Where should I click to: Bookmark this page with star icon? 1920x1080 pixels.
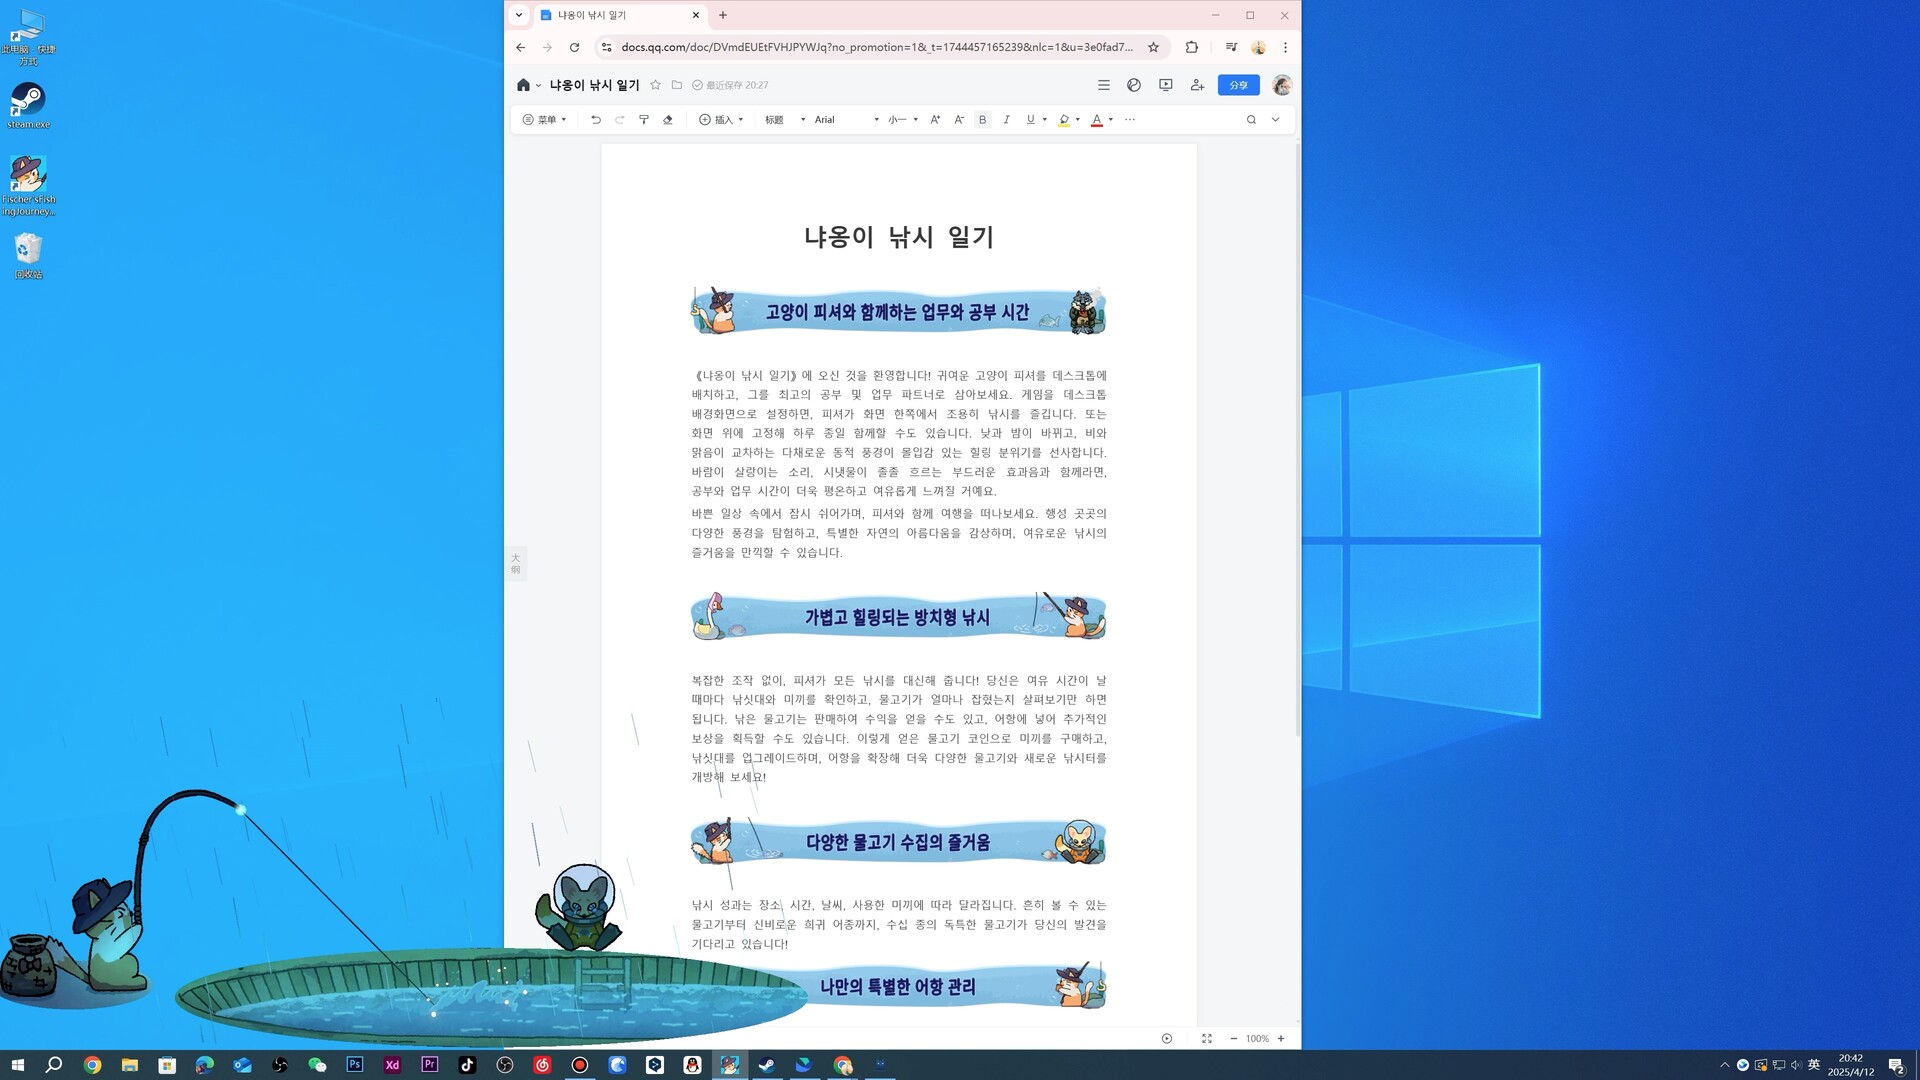(x=1153, y=47)
